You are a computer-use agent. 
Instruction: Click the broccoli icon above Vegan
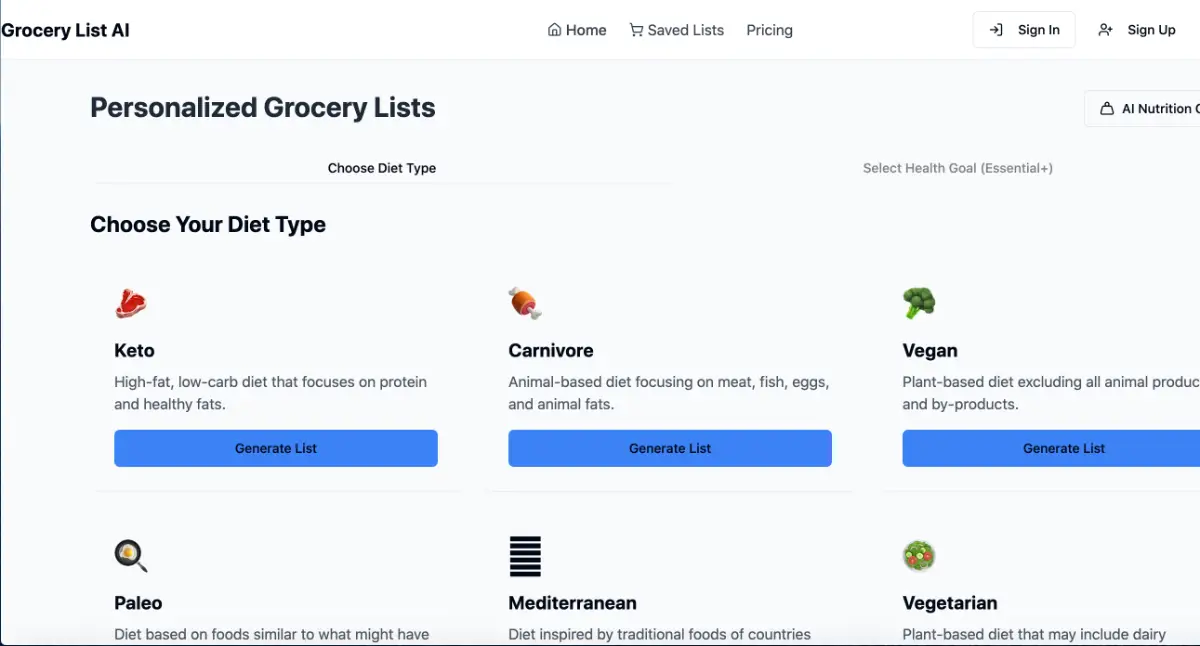coord(919,303)
